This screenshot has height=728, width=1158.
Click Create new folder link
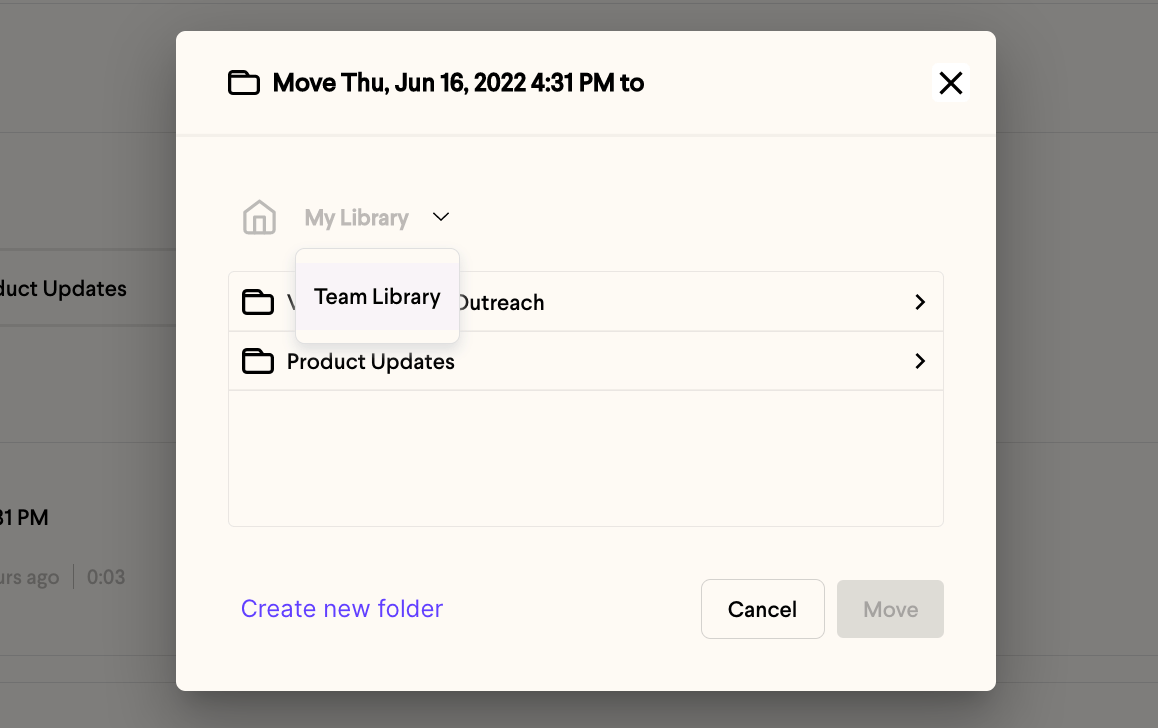coord(342,608)
